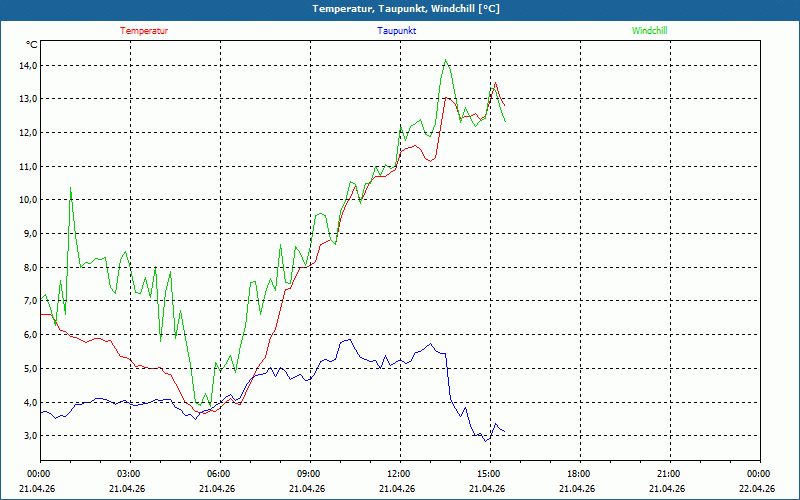Click the end point of blue Taupunkt line
800x500 pixels.
(x=505, y=432)
